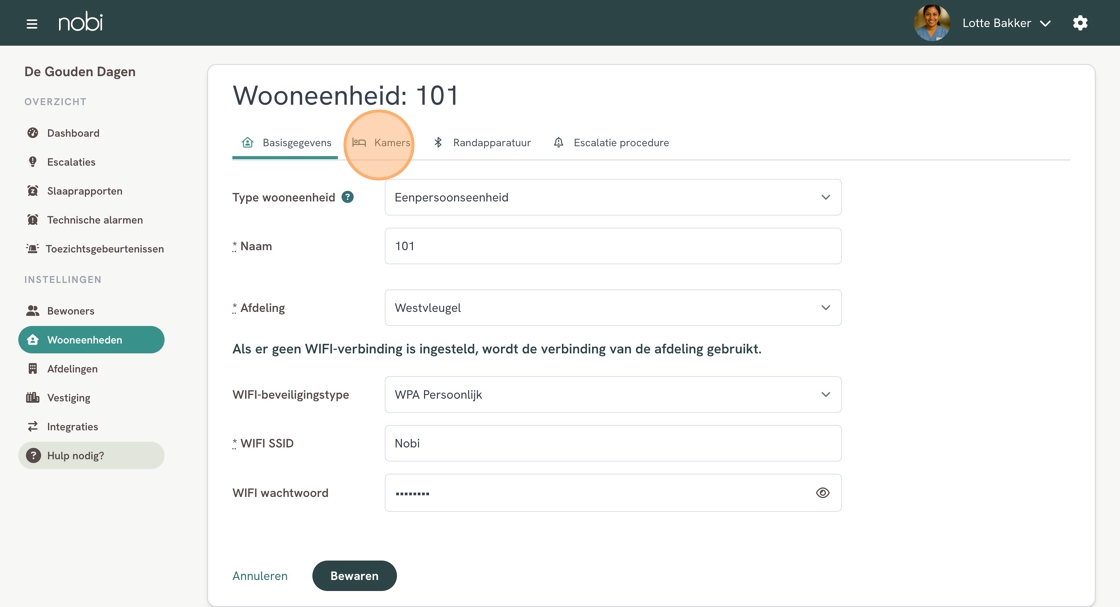Expand the Type wooneenheid dropdown
This screenshot has width=1120, height=607.
612,198
